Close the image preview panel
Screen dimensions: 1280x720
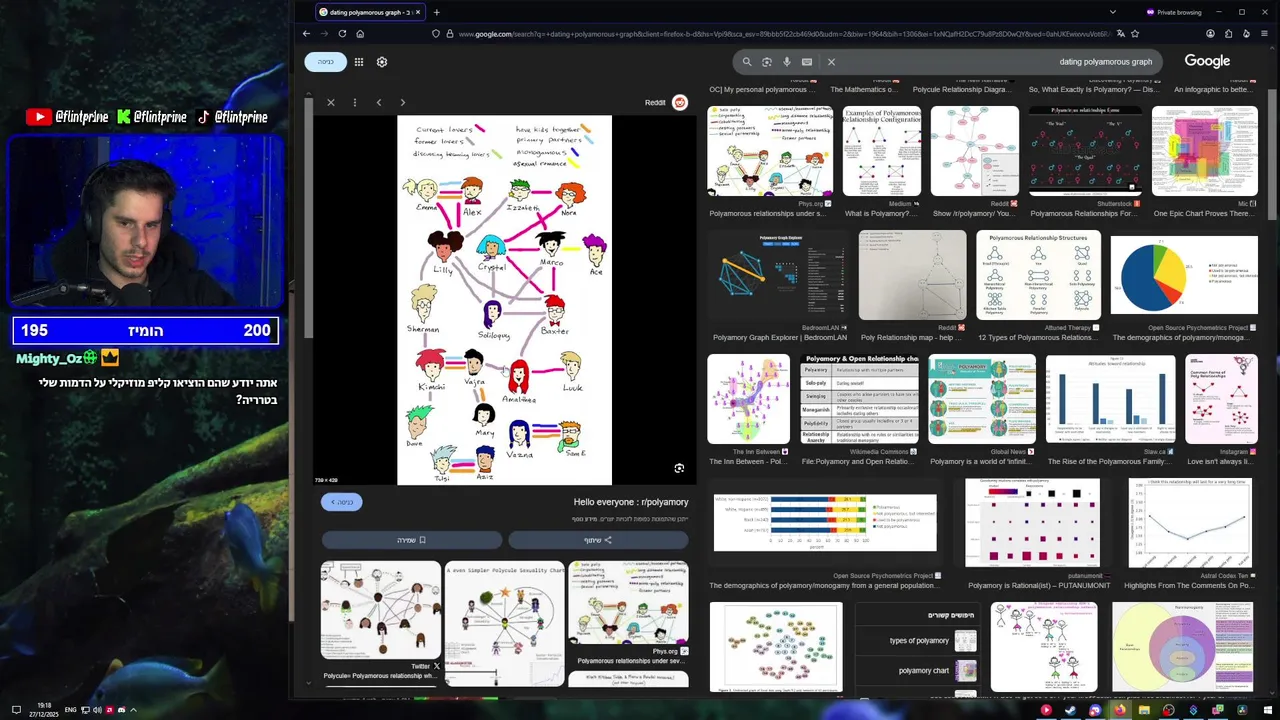[331, 102]
